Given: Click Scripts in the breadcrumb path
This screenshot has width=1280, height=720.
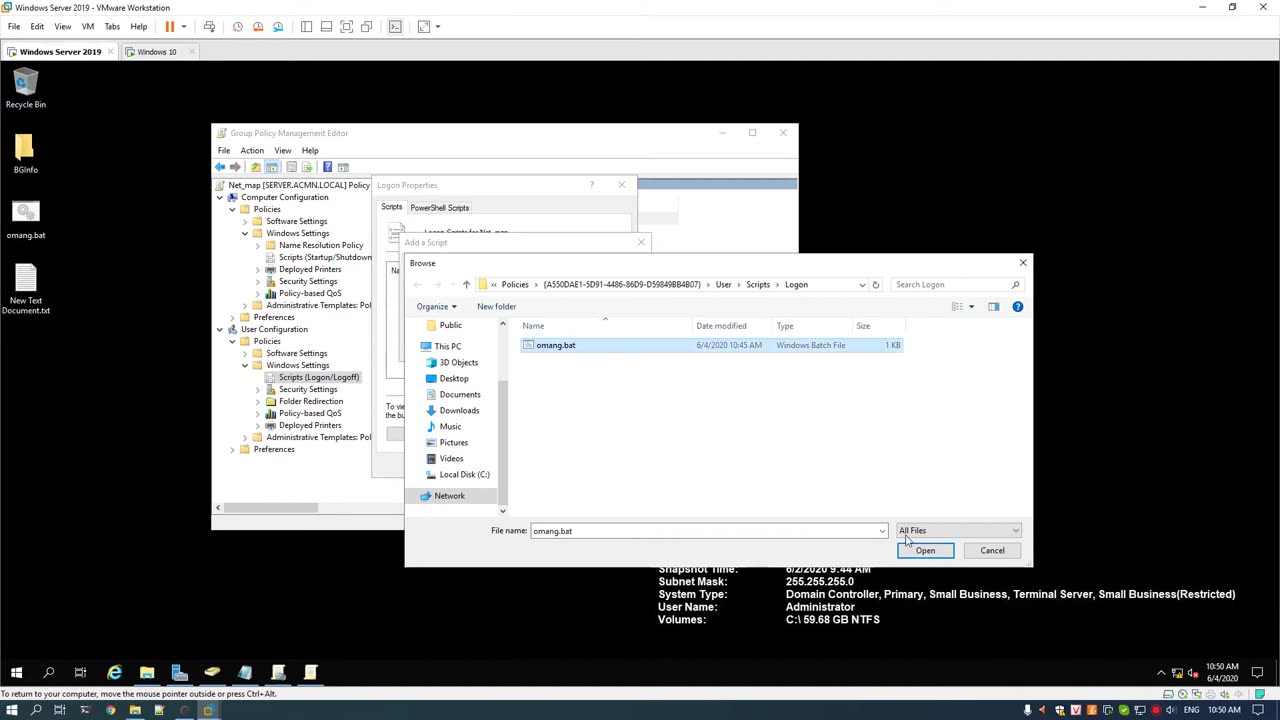Looking at the screenshot, I should pos(758,285).
